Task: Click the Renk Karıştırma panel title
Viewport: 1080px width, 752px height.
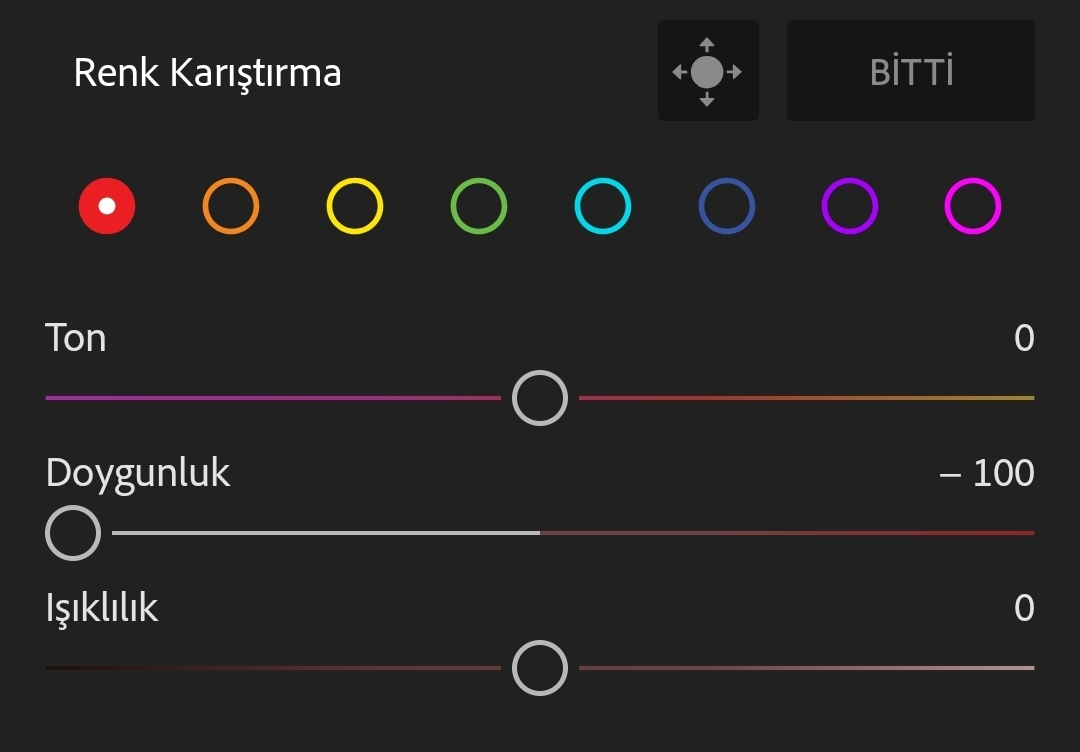Action: point(207,73)
